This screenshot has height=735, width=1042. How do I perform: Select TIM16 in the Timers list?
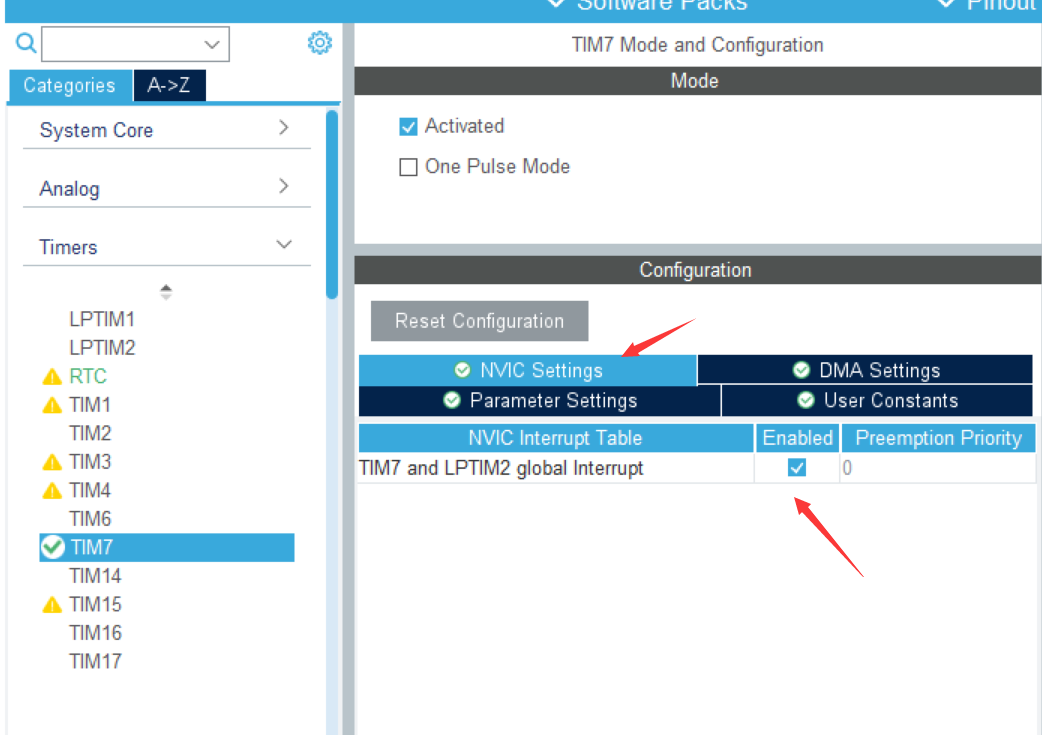click(x=95, y=633)
